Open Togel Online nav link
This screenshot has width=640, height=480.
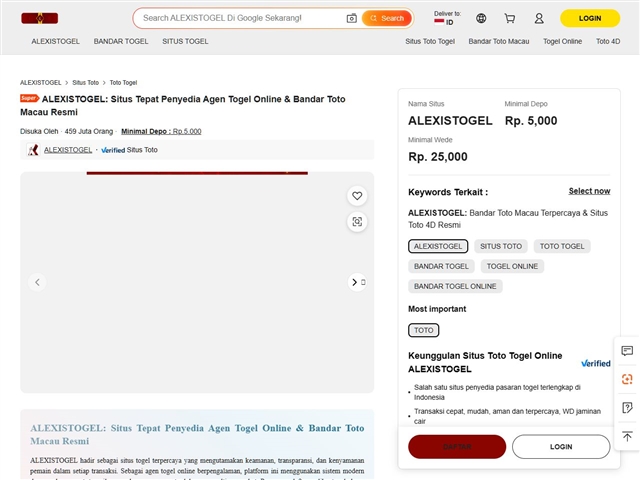(562, 41)
